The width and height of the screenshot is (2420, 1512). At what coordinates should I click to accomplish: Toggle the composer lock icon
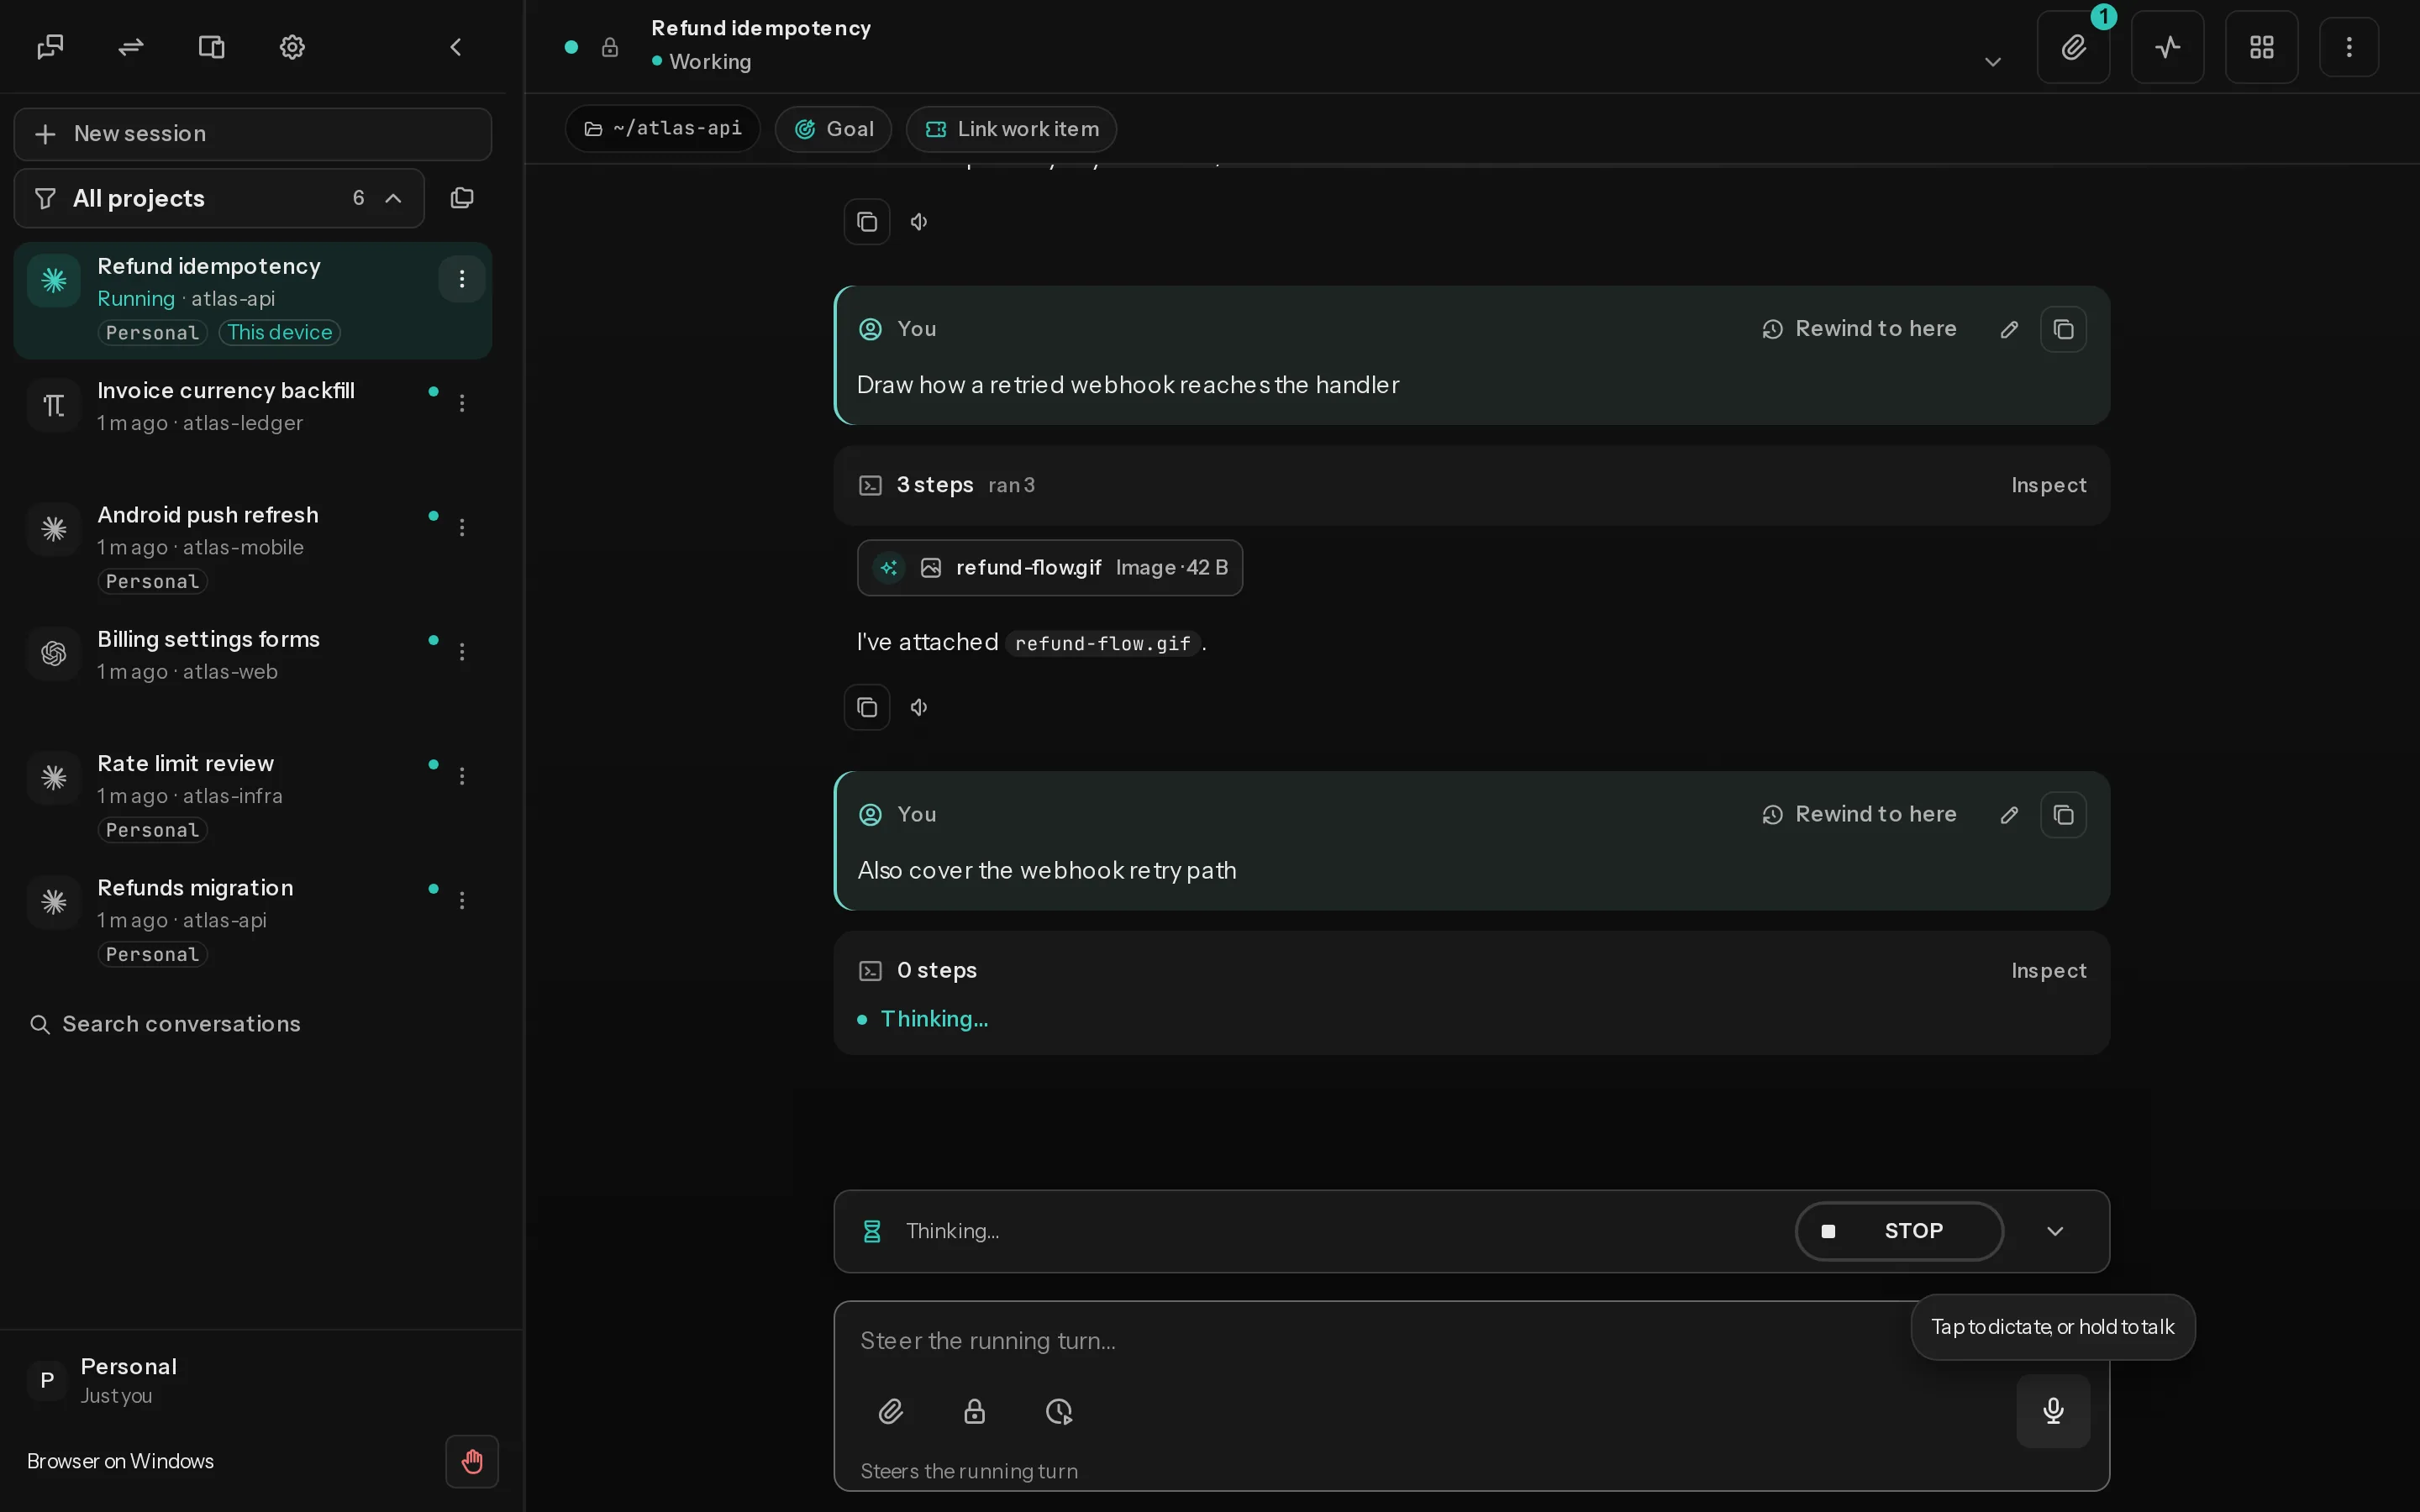pyautogui.click(x=974, y=1411)
